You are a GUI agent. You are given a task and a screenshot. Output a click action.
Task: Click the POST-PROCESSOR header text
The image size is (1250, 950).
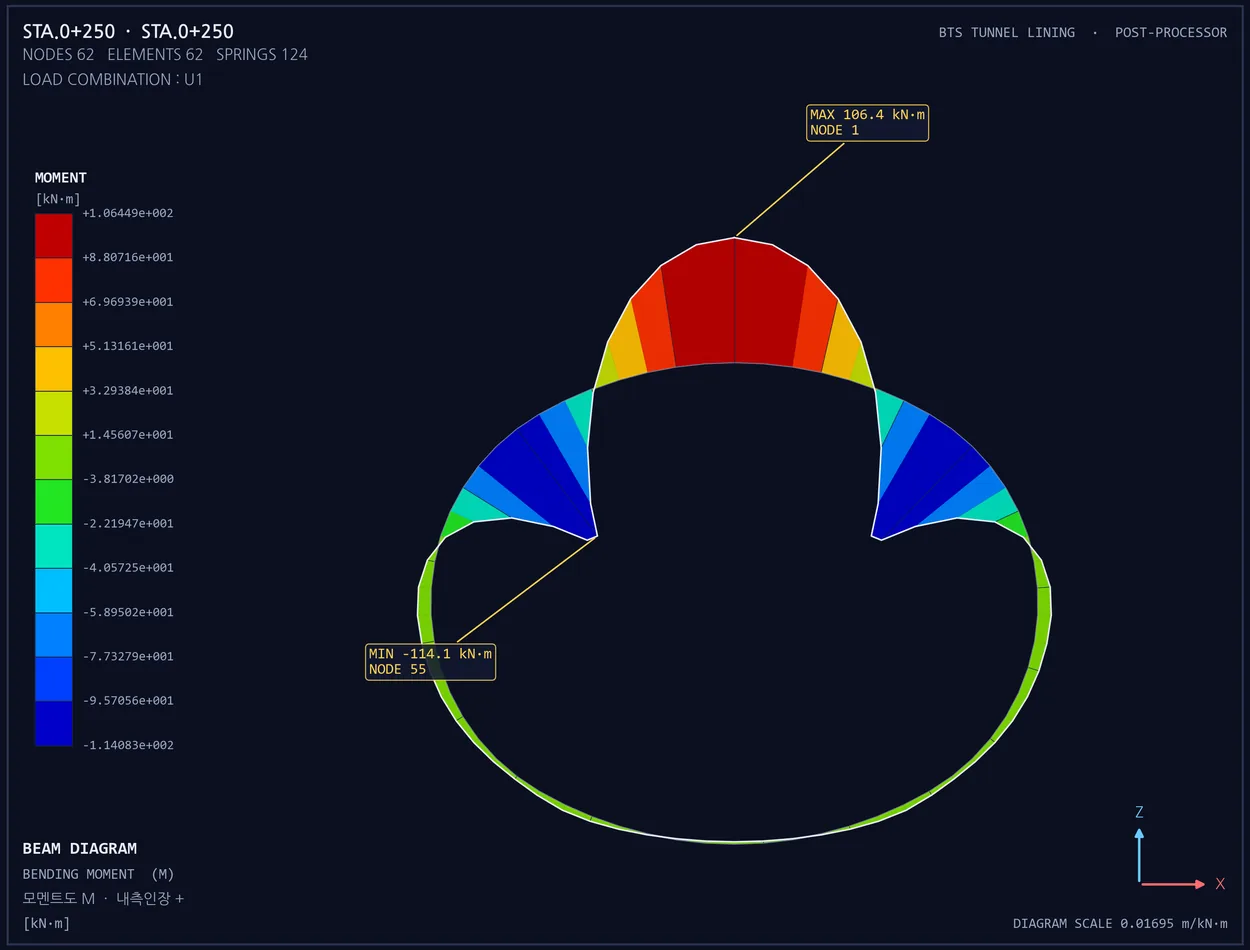(1171, 32)
